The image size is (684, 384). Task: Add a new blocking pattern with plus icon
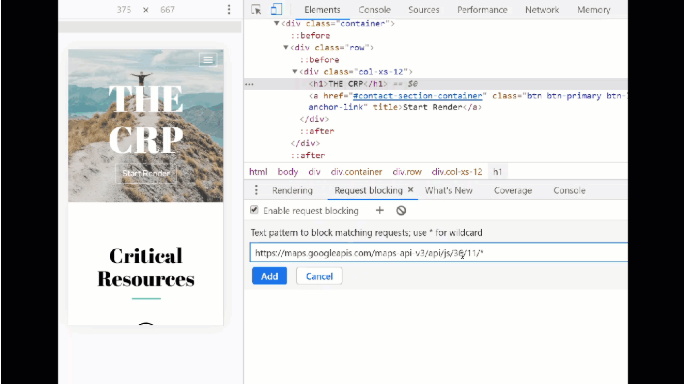point(380,210)
